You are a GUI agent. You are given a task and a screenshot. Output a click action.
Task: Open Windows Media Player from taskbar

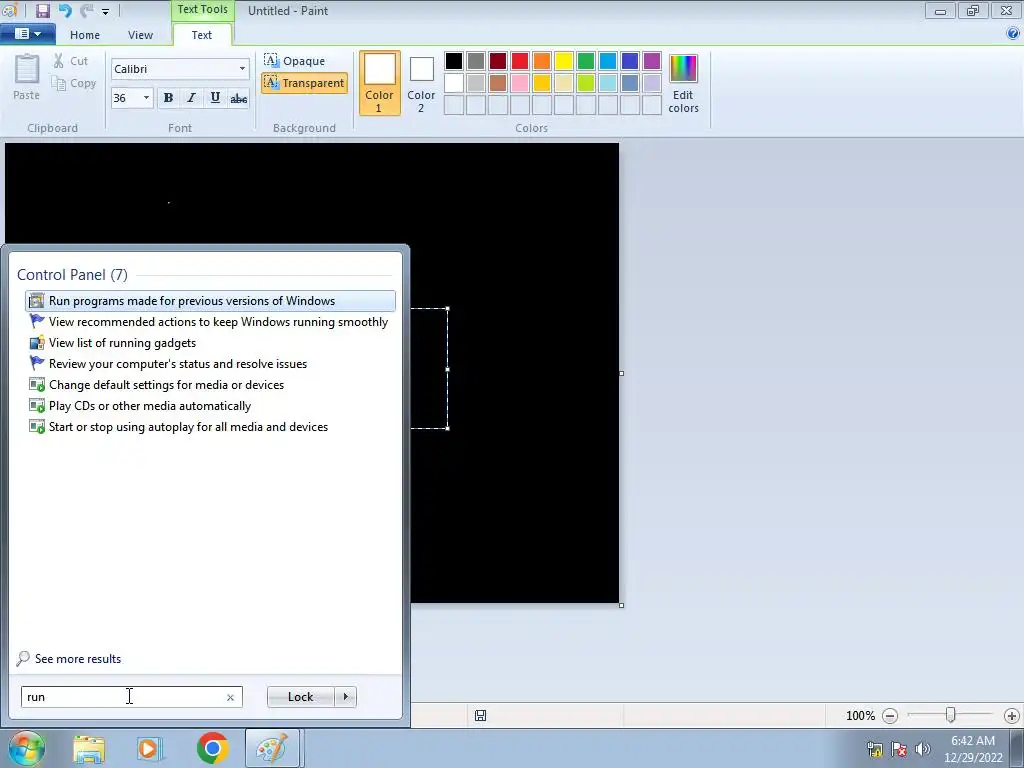tap(149, 749)
